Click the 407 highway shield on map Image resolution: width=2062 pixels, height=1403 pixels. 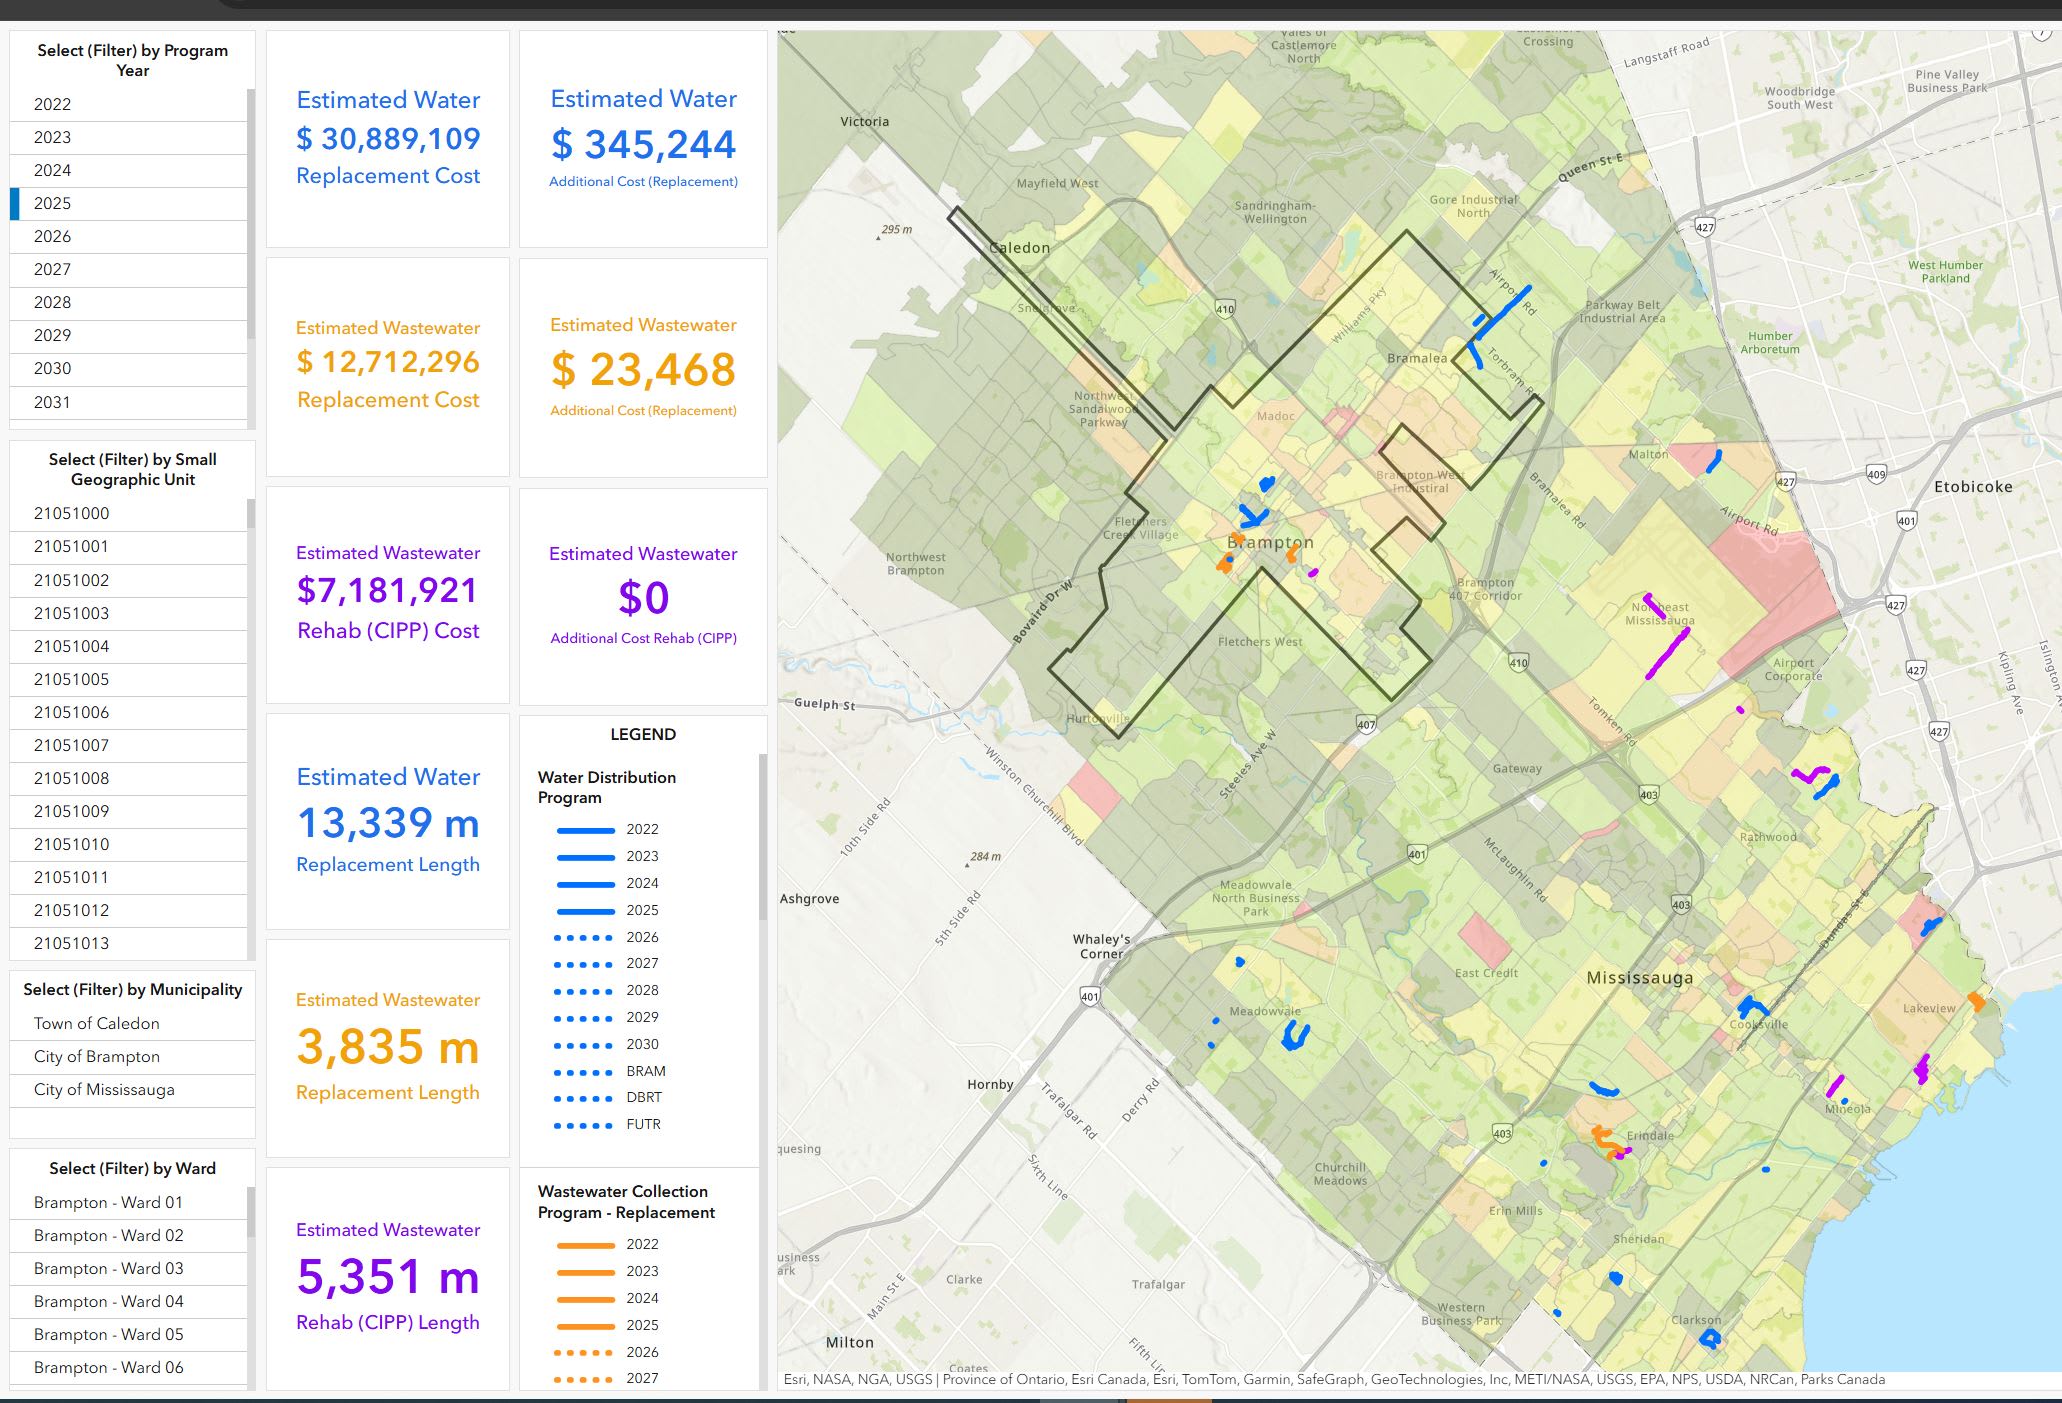tap(1366, 724)
